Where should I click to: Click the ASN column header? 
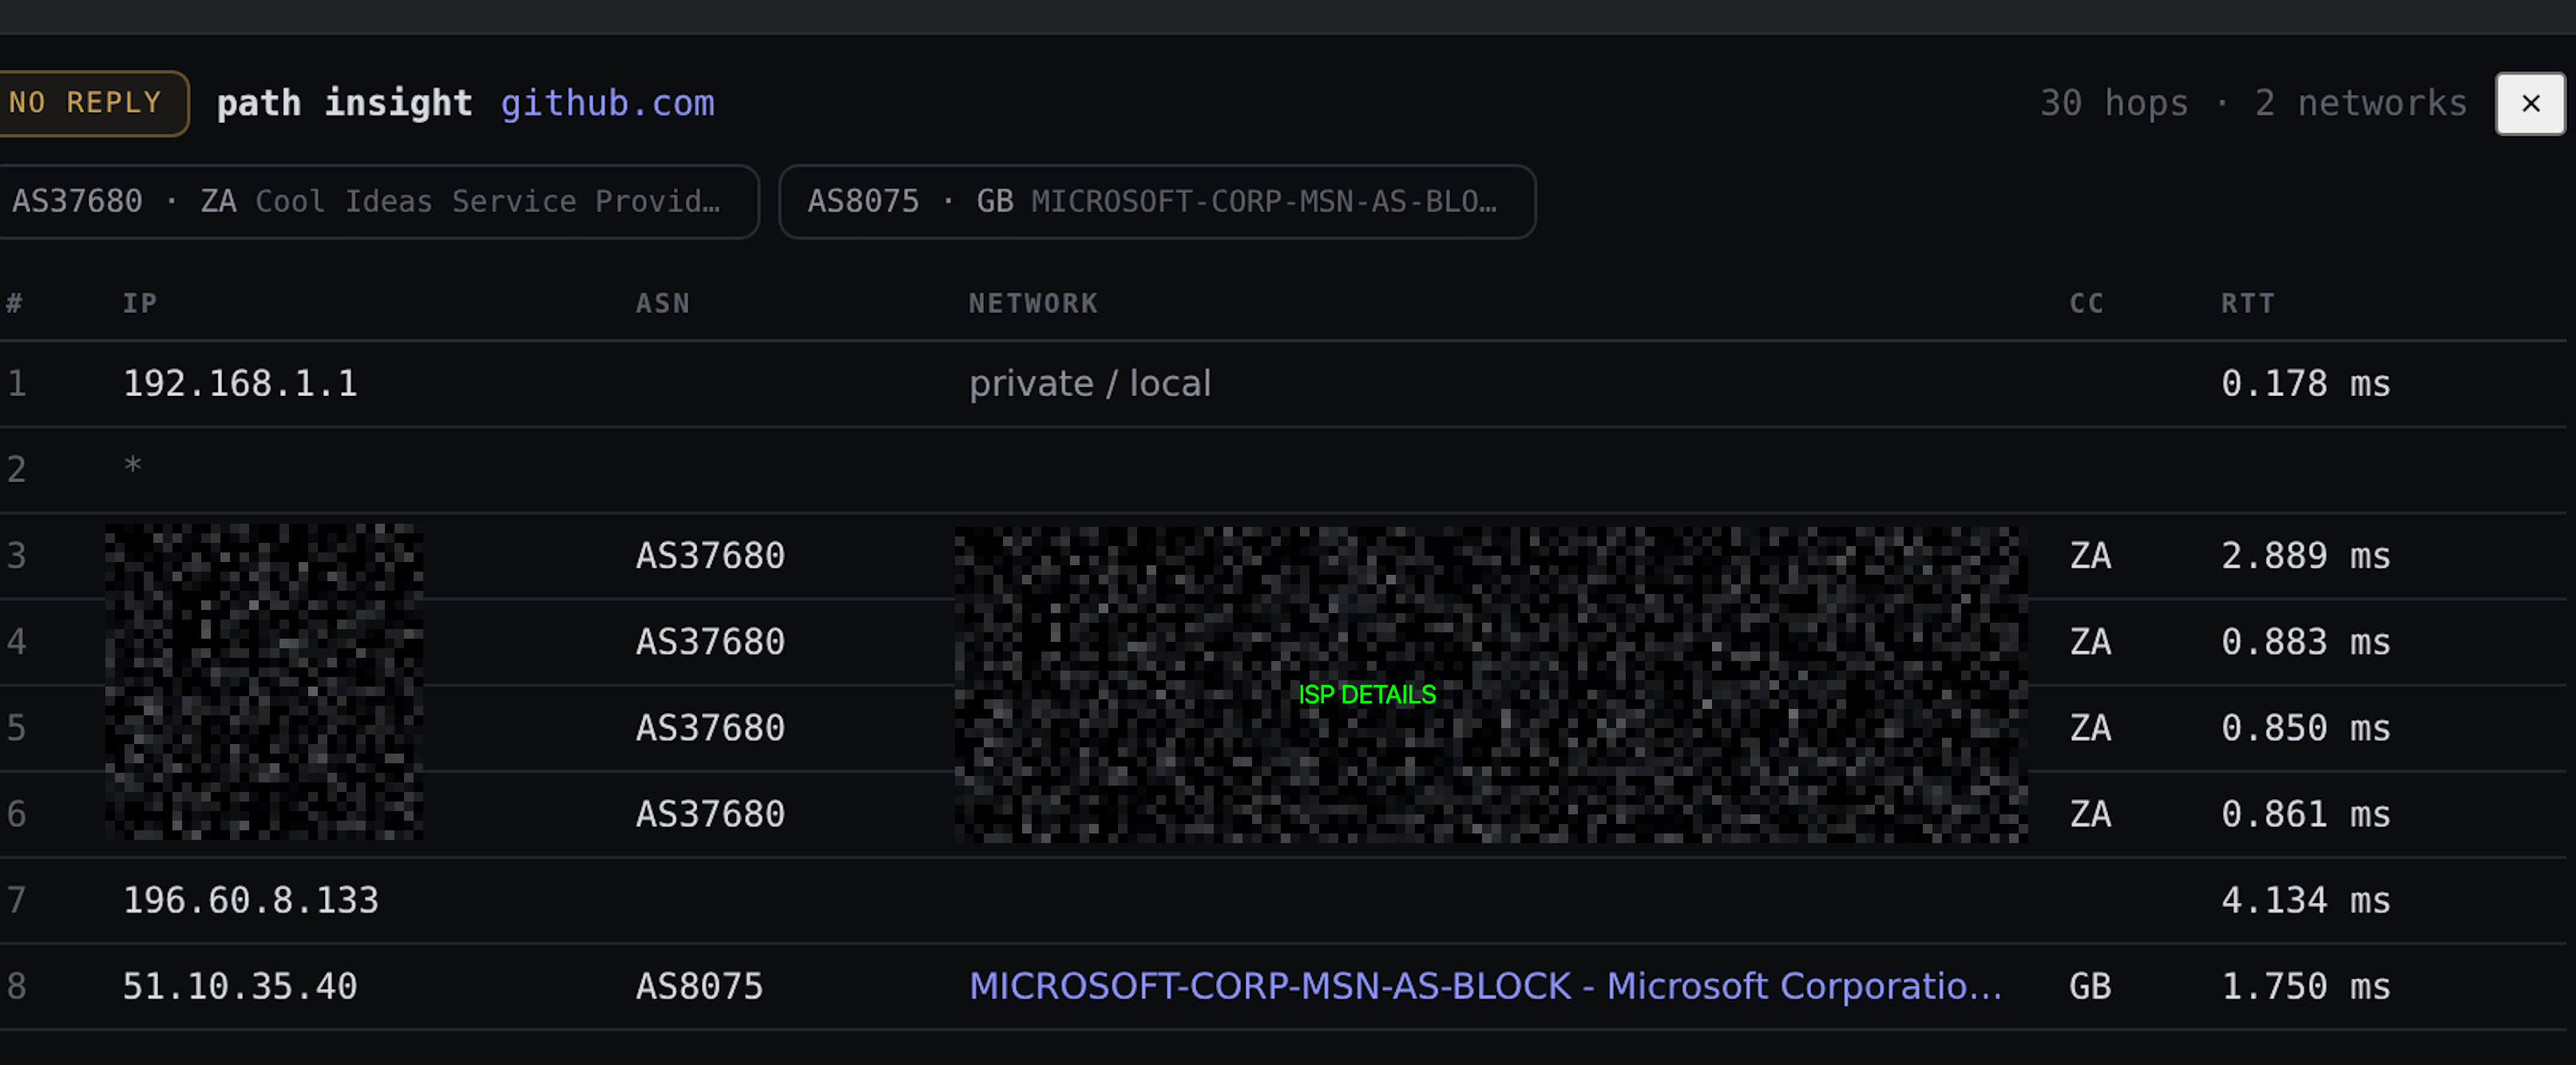pos(662,303)
